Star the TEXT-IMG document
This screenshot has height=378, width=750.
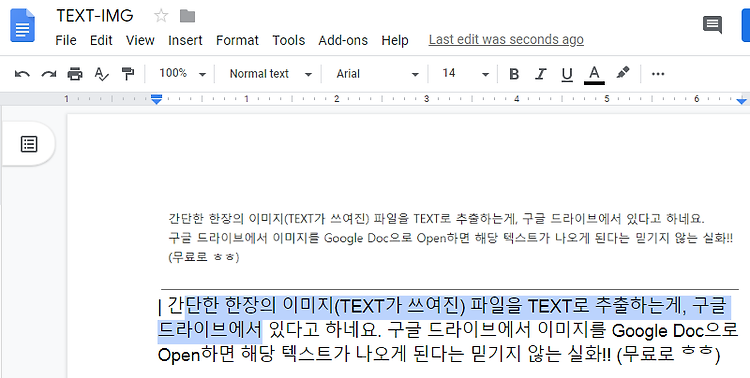[161, 16]
